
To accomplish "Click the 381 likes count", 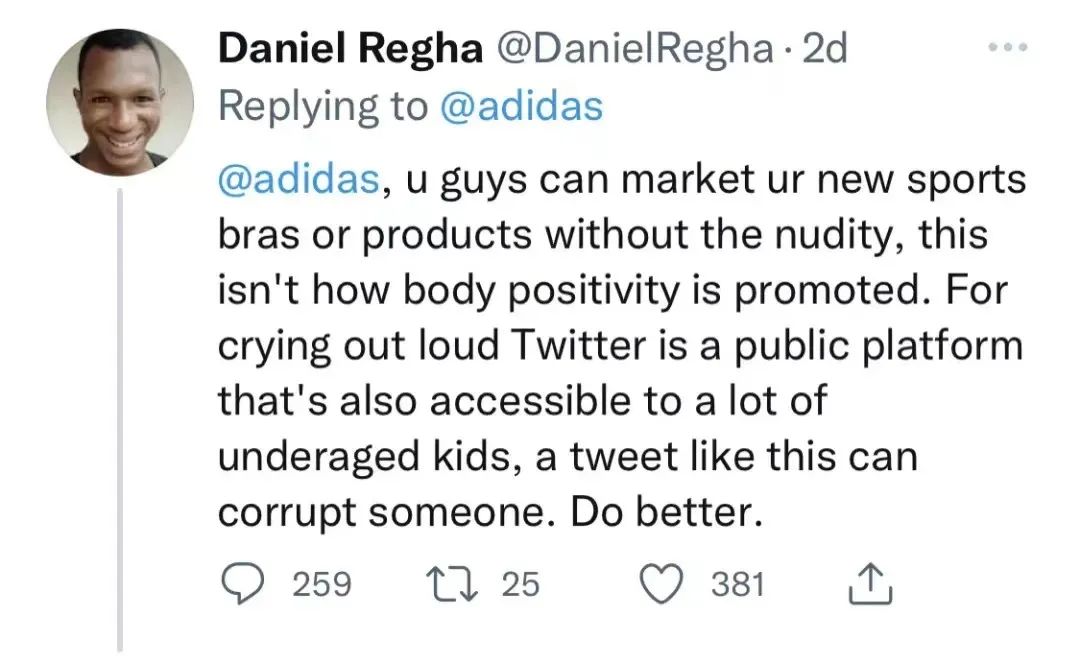I will tap(737, 584).
